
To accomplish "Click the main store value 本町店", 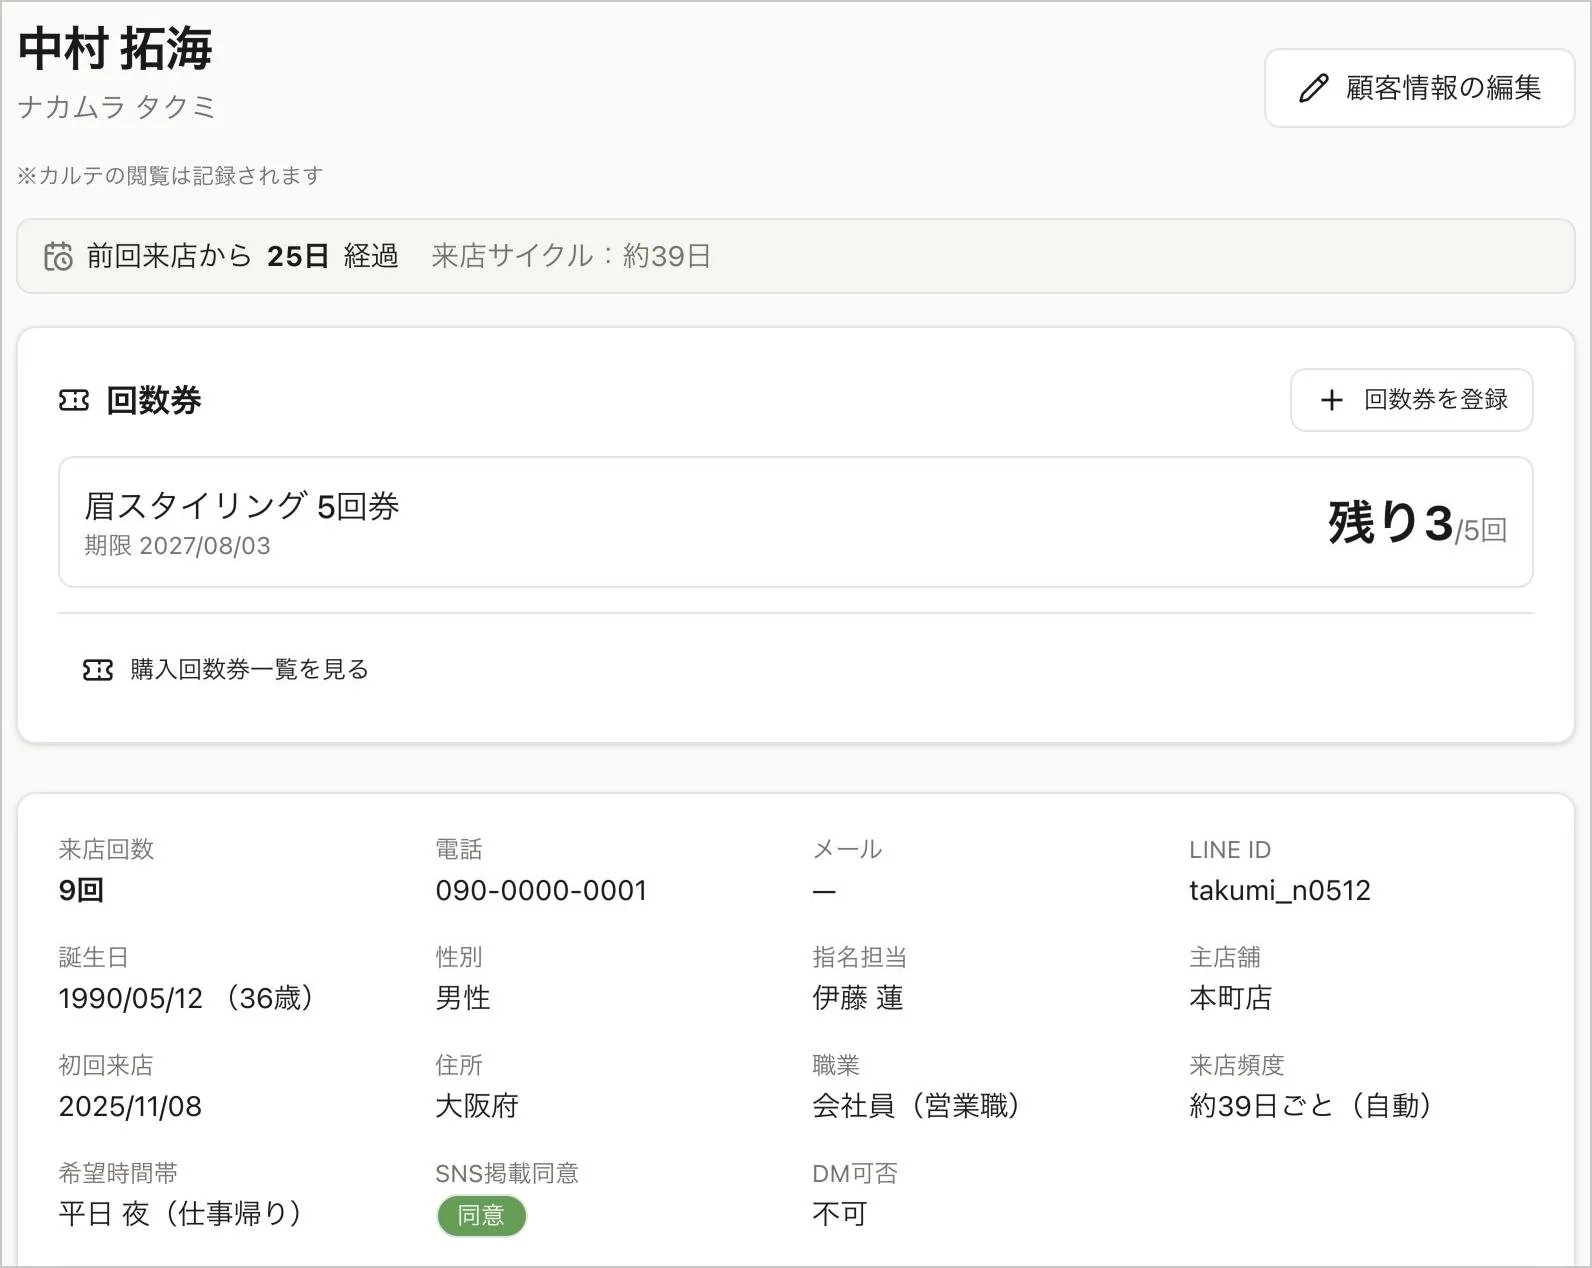I will click(1230, 998).
